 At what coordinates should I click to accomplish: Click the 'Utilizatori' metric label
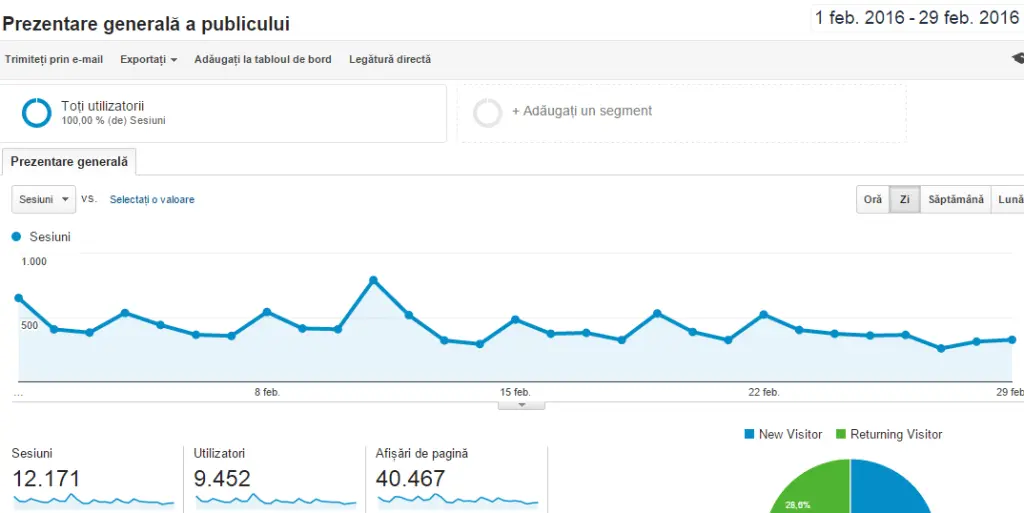click(x=219, y=453)
